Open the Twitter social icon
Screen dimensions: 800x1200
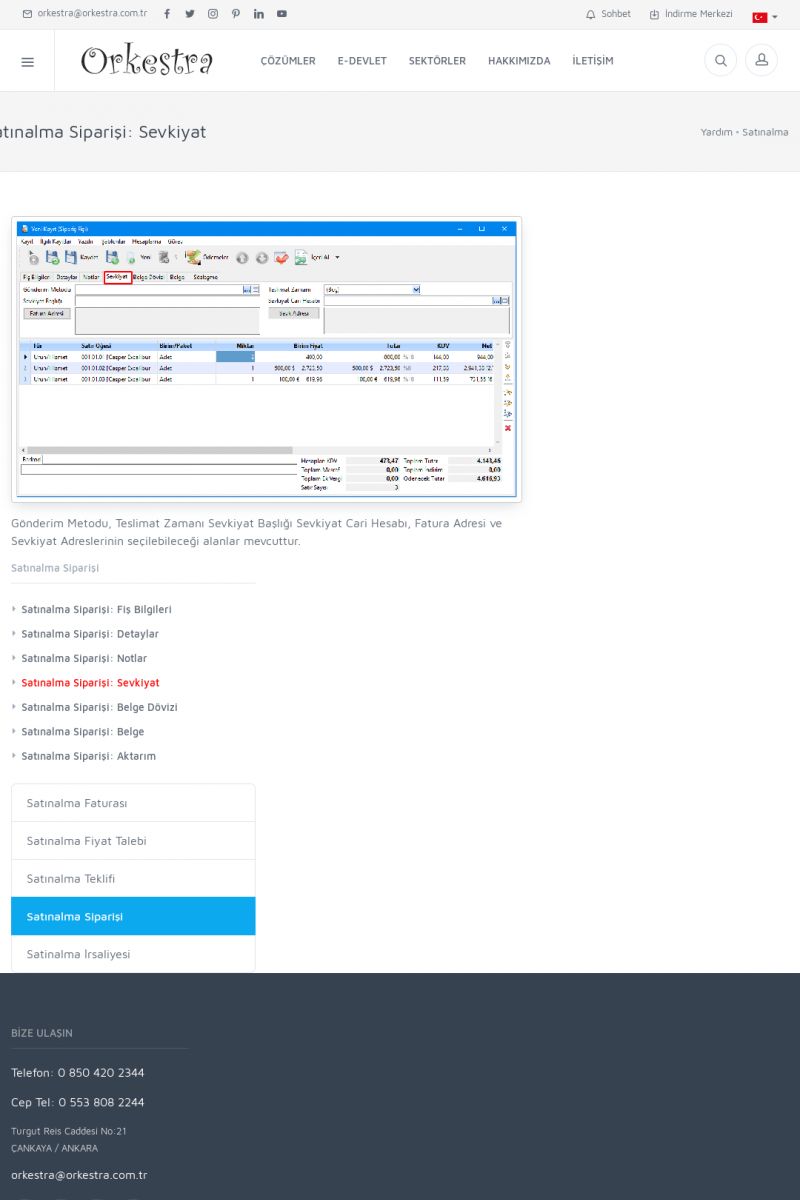point(190,14)
